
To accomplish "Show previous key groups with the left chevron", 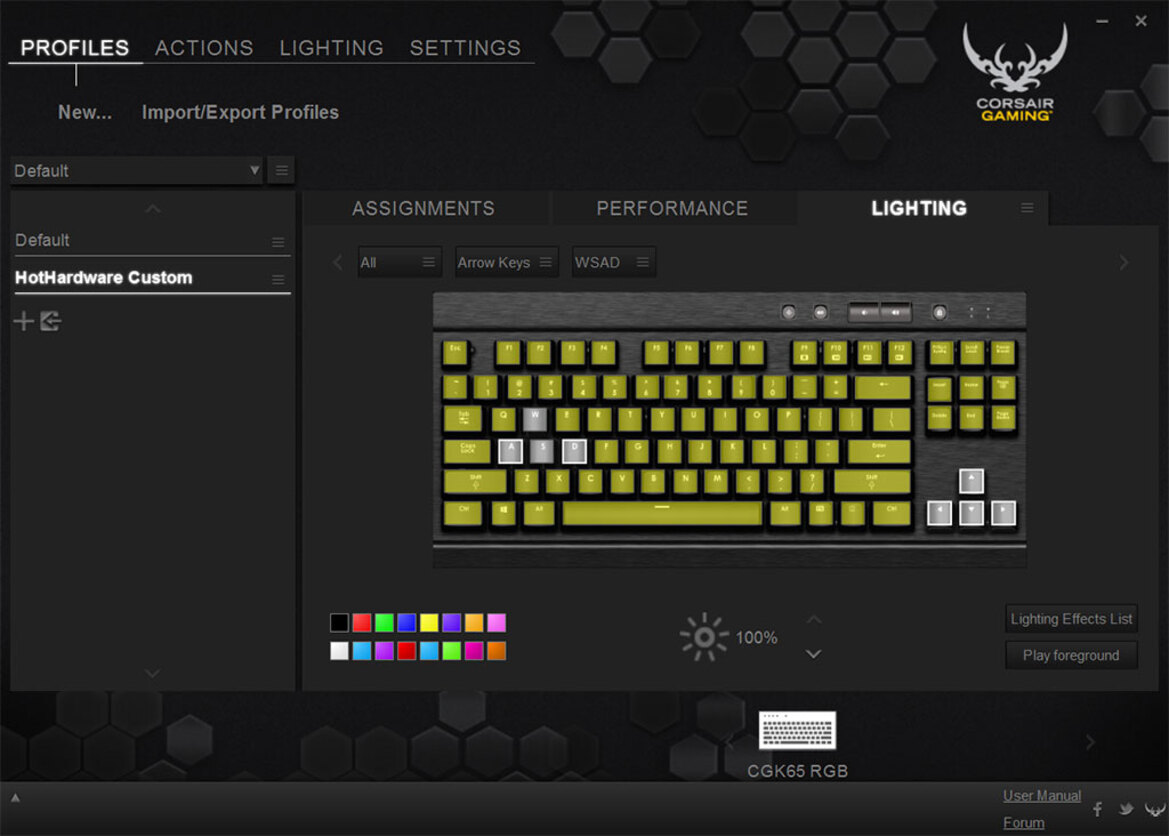I will point(338,263).
